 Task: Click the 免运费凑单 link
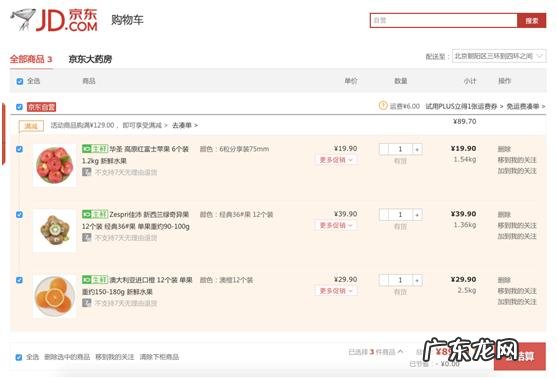[x=526, y=106]
